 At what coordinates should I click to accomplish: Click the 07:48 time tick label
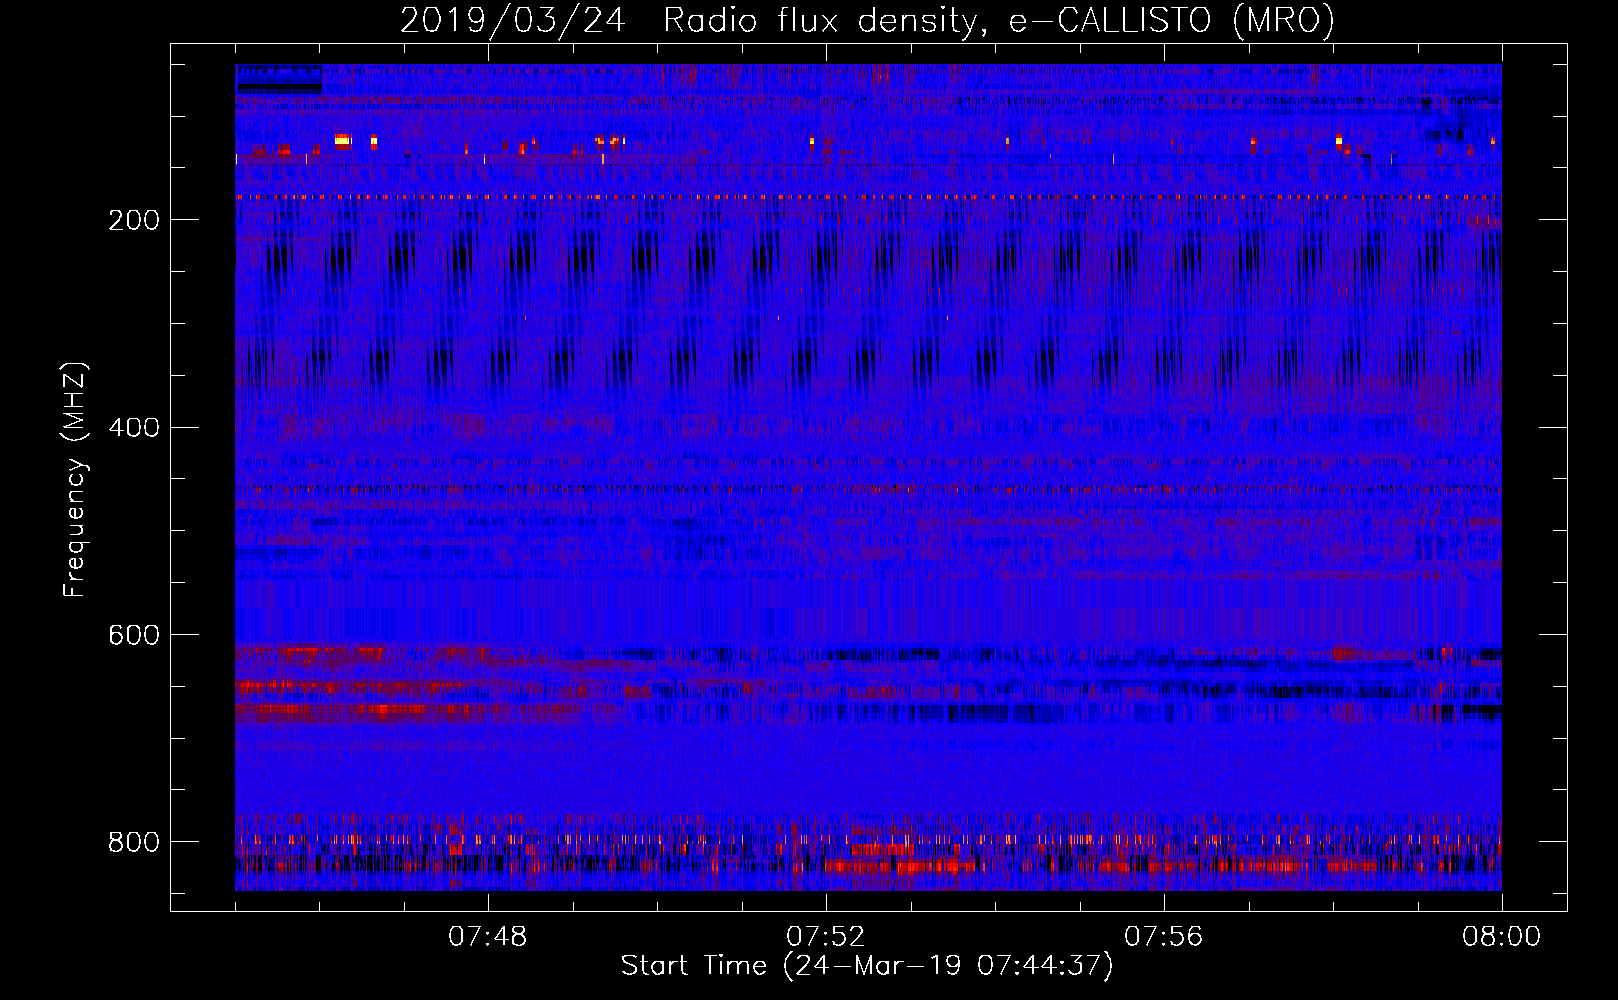coord(487,936)
